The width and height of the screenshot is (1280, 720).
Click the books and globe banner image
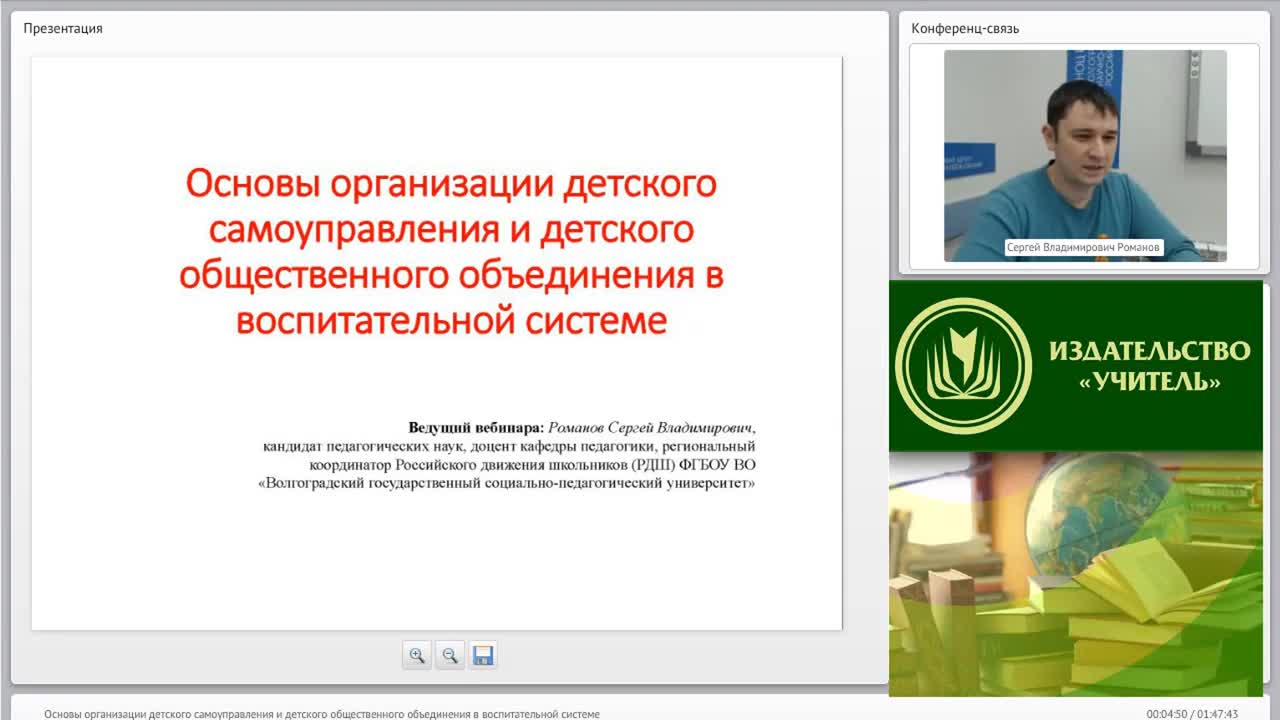click(x=1076, y=574)
